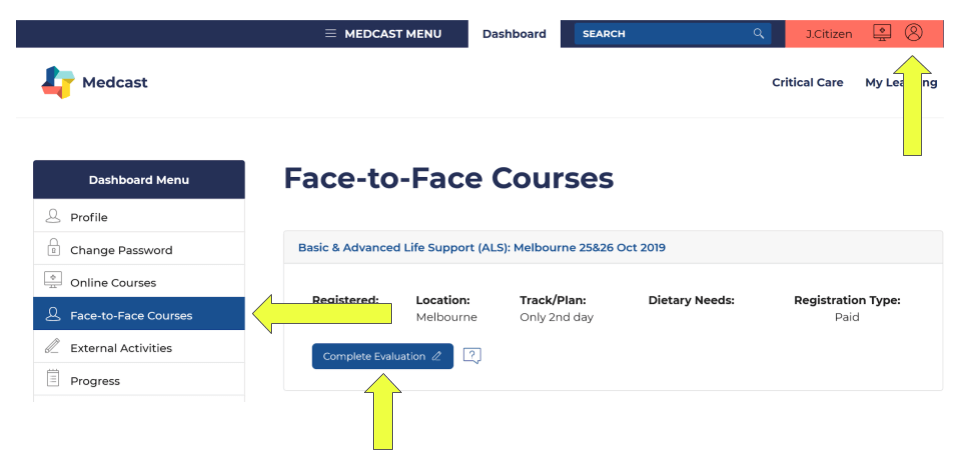Open the user account avatar icon
This screenshot has width=960, height=464.
point(913,32)
